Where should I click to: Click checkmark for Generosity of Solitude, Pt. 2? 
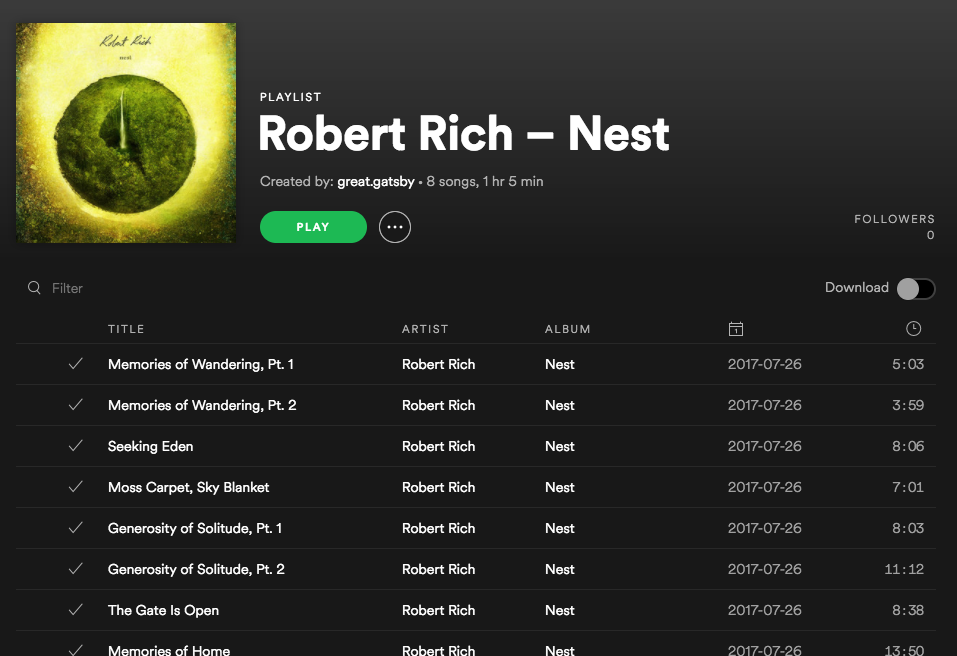[76, 568]
